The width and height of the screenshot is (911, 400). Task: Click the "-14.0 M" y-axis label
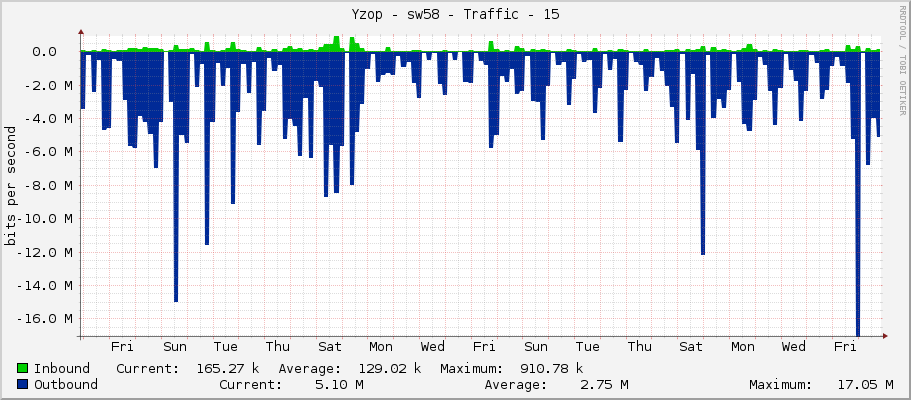(44, 286)
